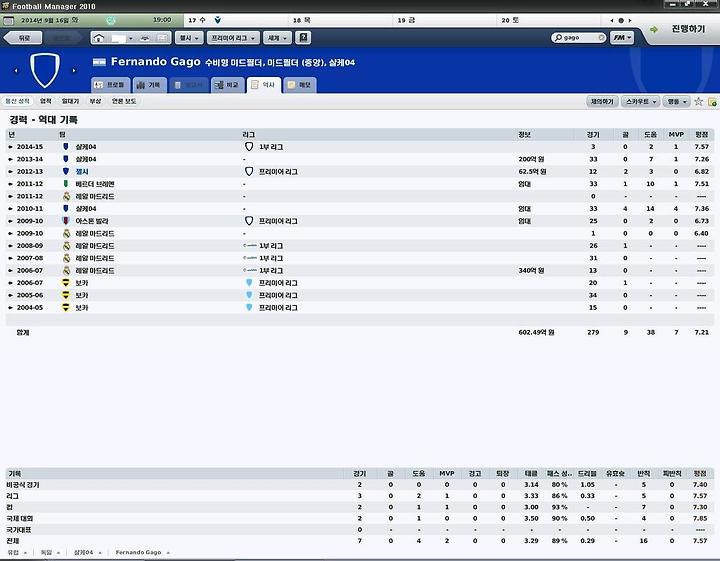Open the manual icon next to 세계

coord(303,38)
